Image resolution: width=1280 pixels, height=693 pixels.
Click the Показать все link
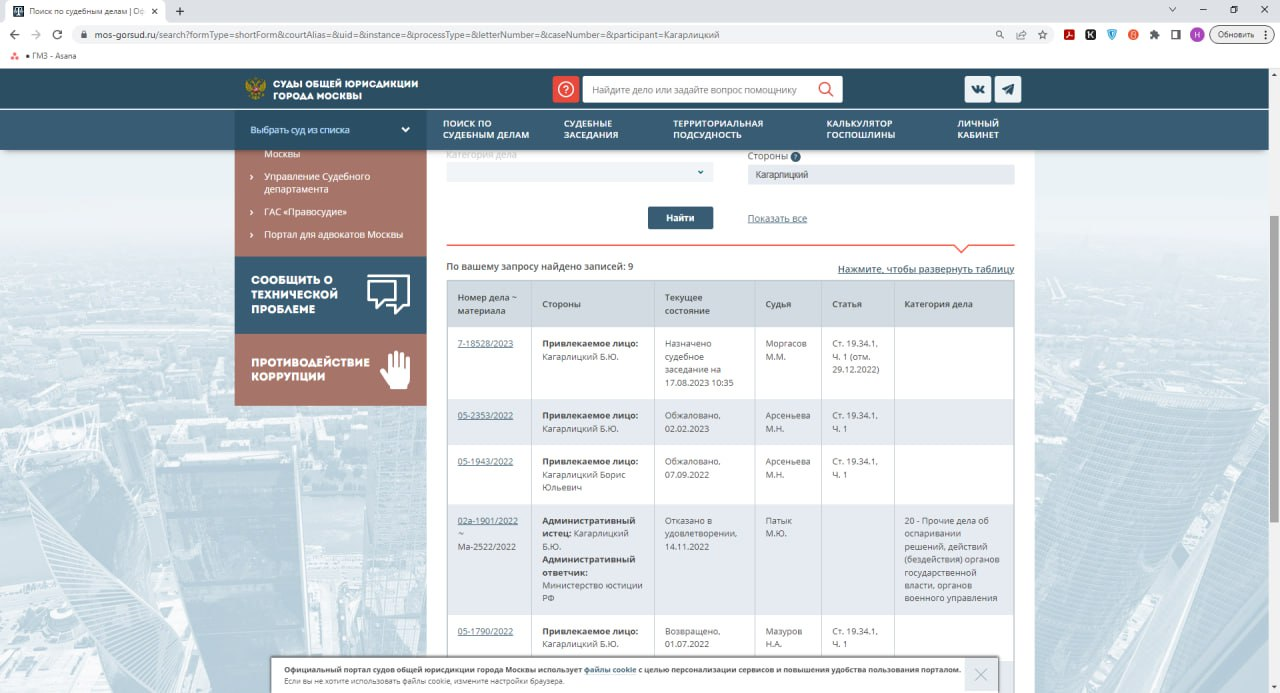pos(777,219)
